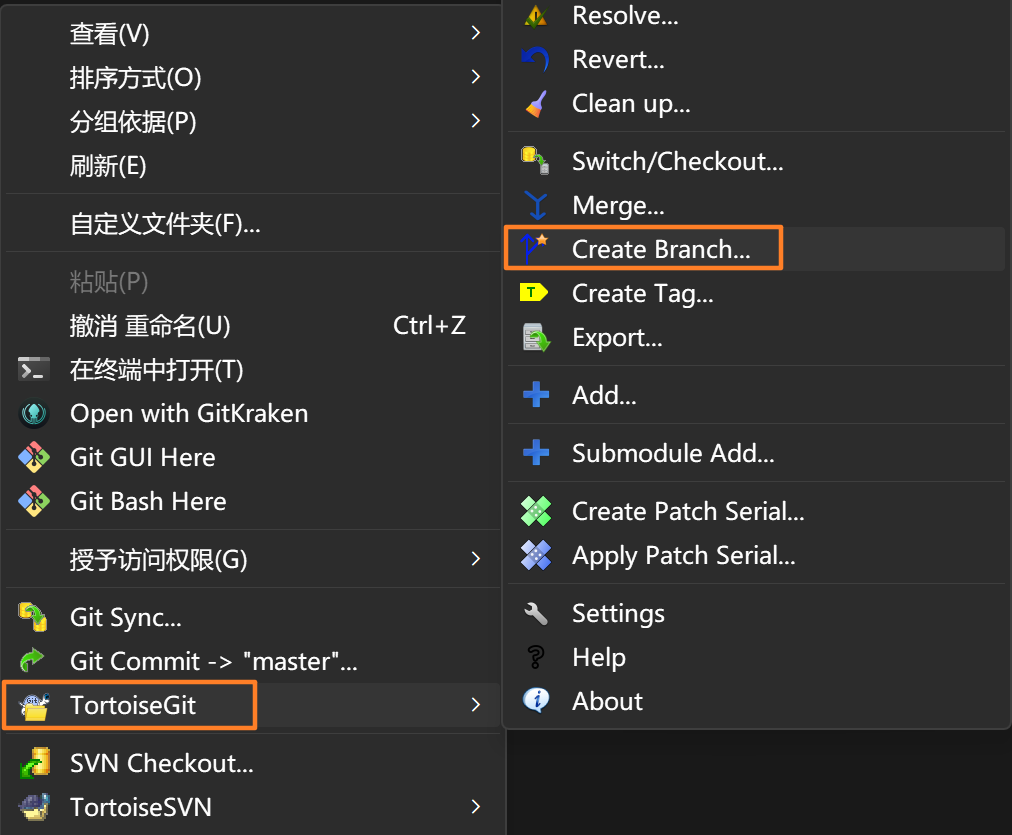Click the Switch/Checkout icon
Screen dimensions: 1012x835
click(536, 161)
